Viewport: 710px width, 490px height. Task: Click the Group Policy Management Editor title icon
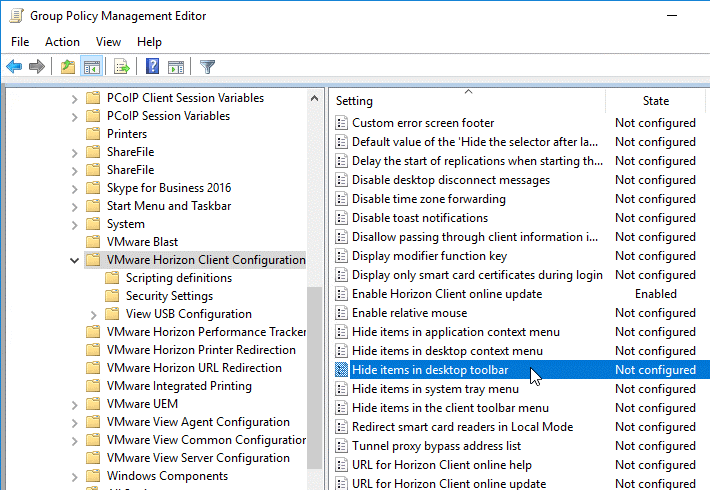pyautogui.click(x=16, y=16)
